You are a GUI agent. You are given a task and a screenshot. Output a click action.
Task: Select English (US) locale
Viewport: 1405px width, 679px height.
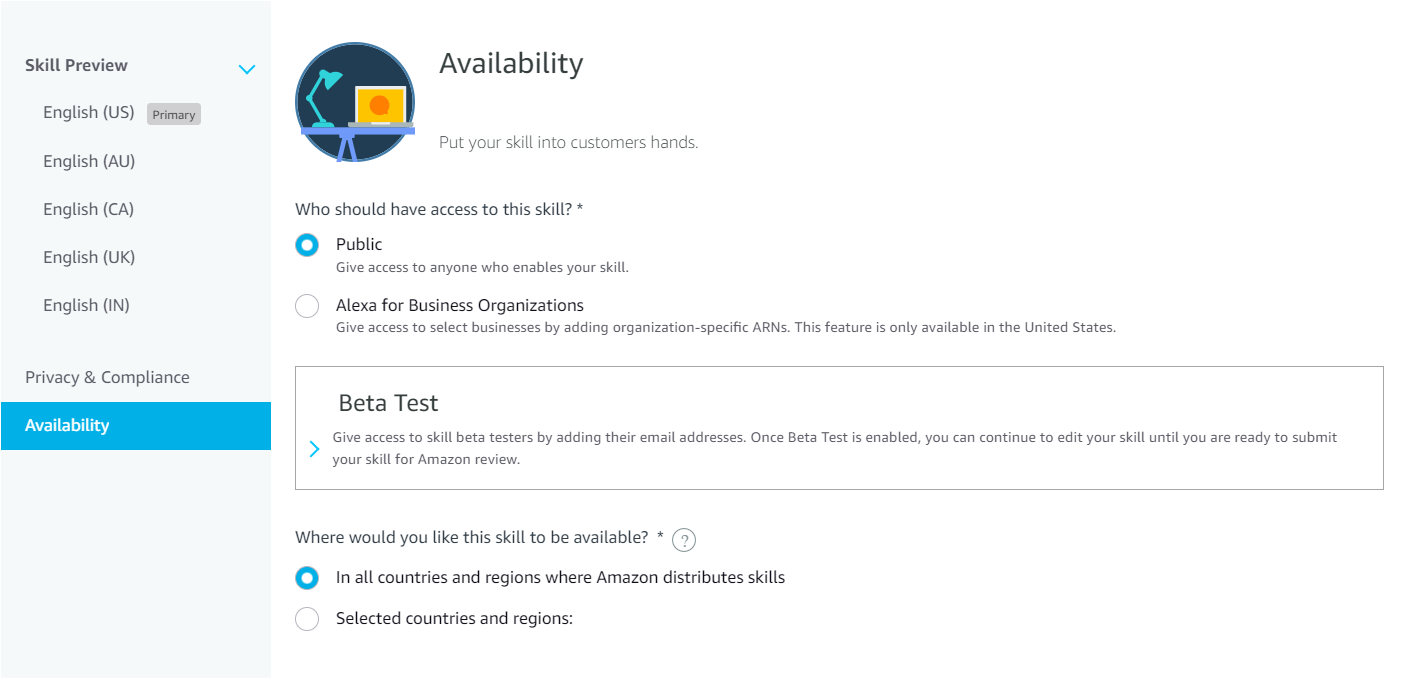88,112
